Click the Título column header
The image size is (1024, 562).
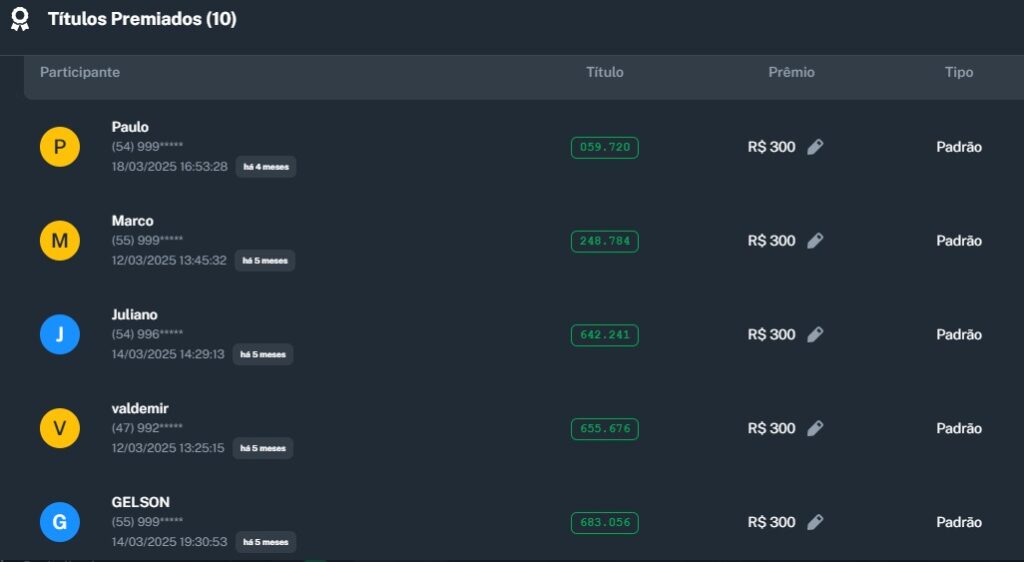click(604, 72)
